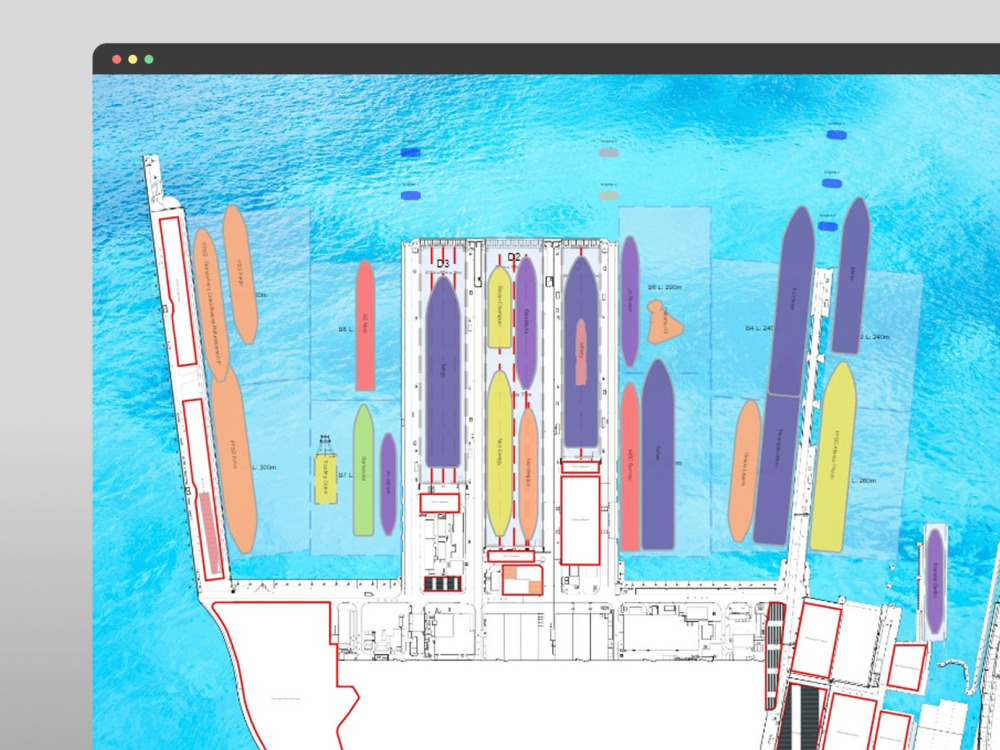Select the upper gray buoy above D1
The image size is (1000, 750).
(x=609, y=152)
